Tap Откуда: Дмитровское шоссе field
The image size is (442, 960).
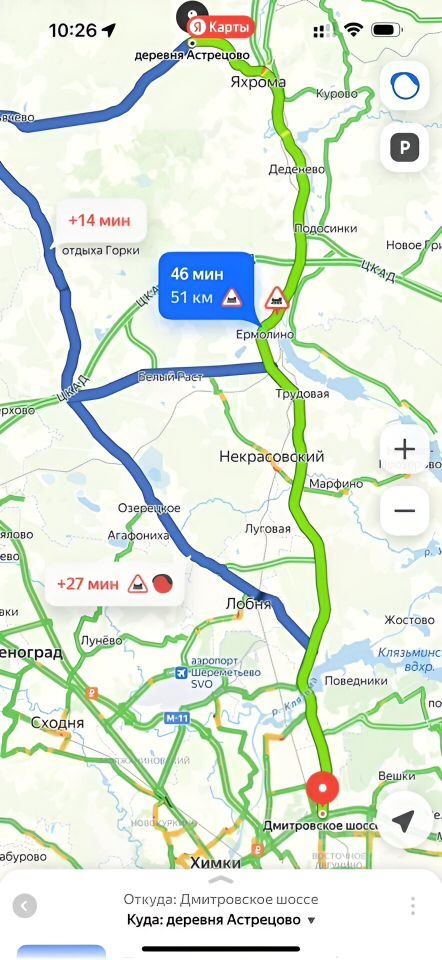[x=220, y=899]
